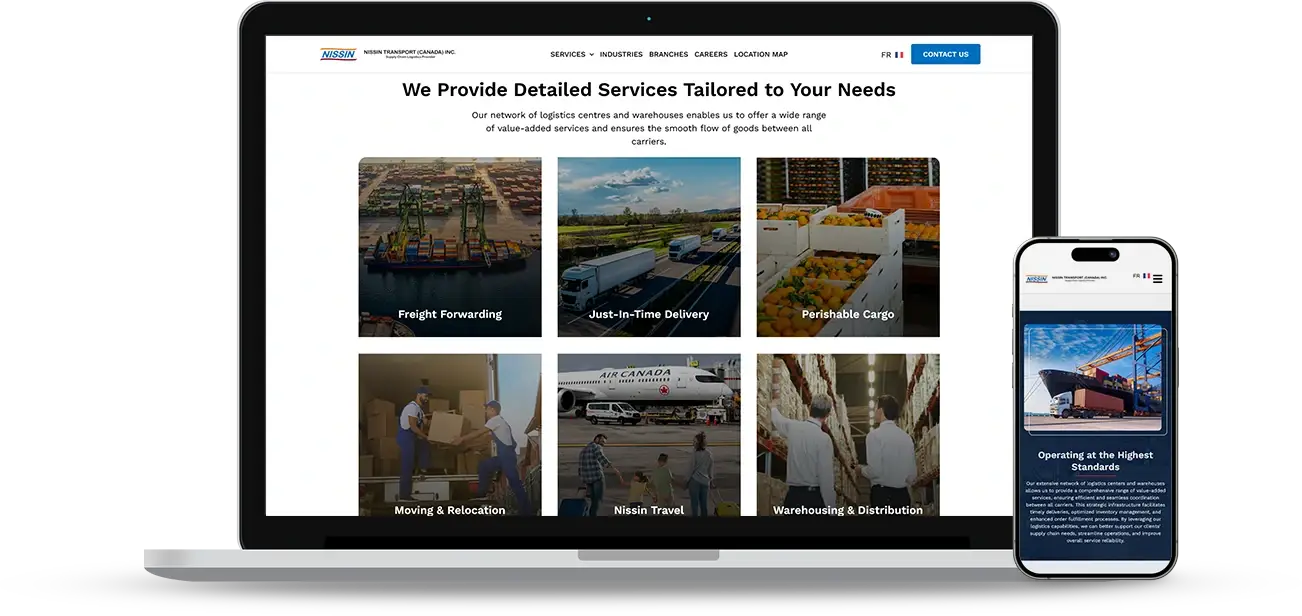
Task: Go to LOCATION MAP from the navbar
Action: tap(761, 54)
